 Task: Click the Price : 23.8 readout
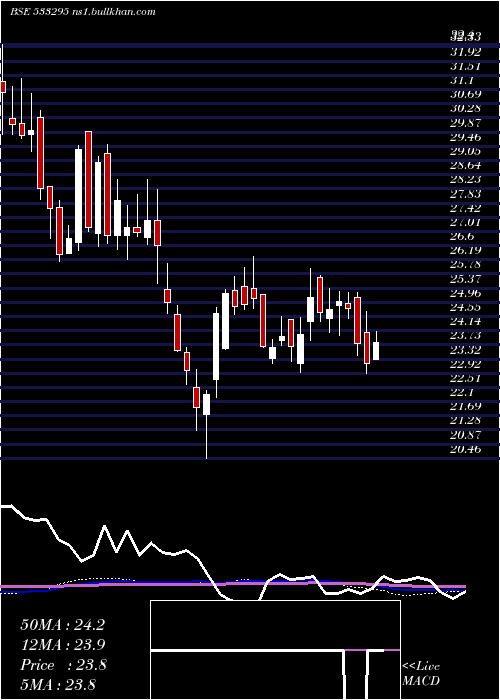pyautogui.click(x=63, y=665)
